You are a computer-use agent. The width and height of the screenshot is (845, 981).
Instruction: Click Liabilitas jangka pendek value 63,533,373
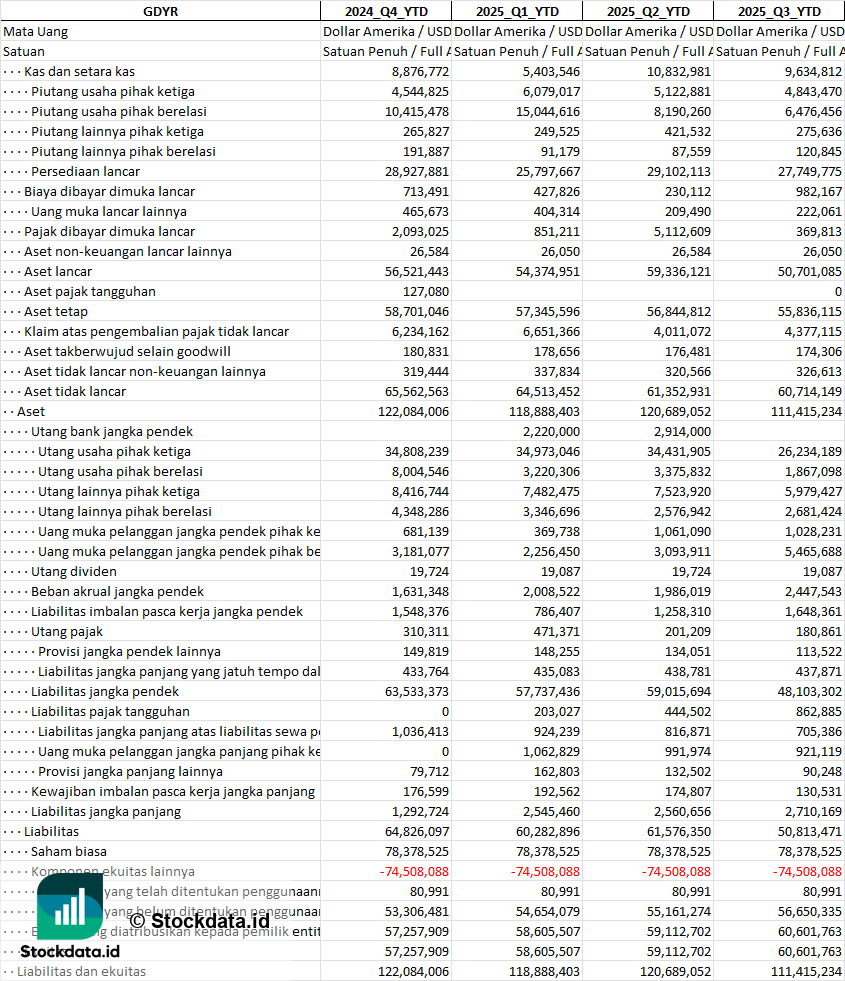pyautogui.click(x=417, y=692)
